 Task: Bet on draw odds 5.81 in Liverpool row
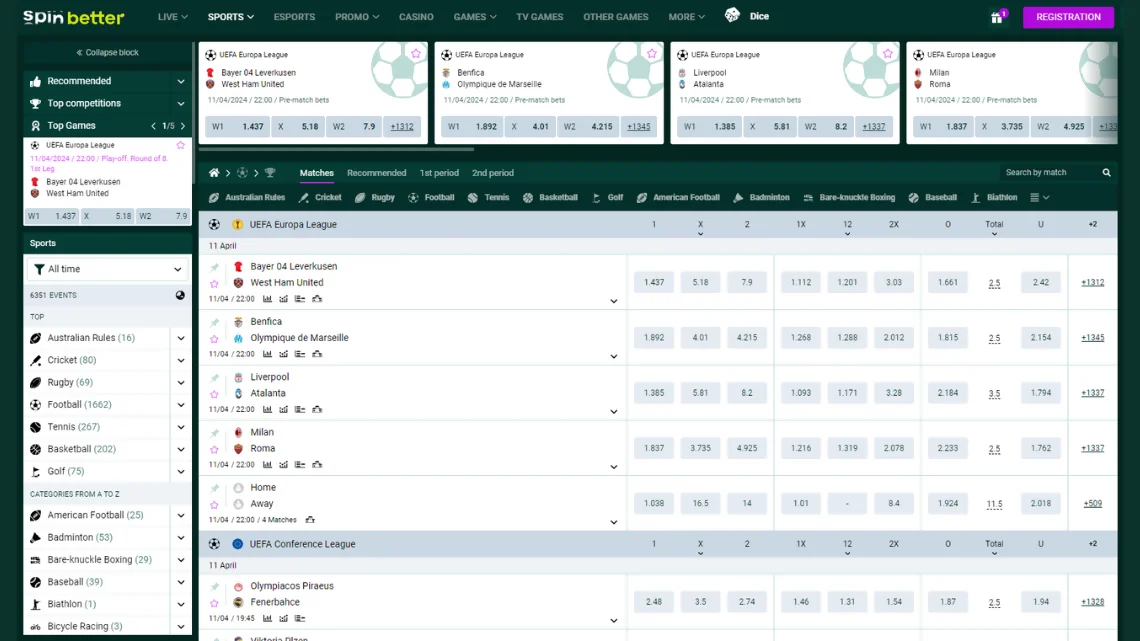(700, 392)
